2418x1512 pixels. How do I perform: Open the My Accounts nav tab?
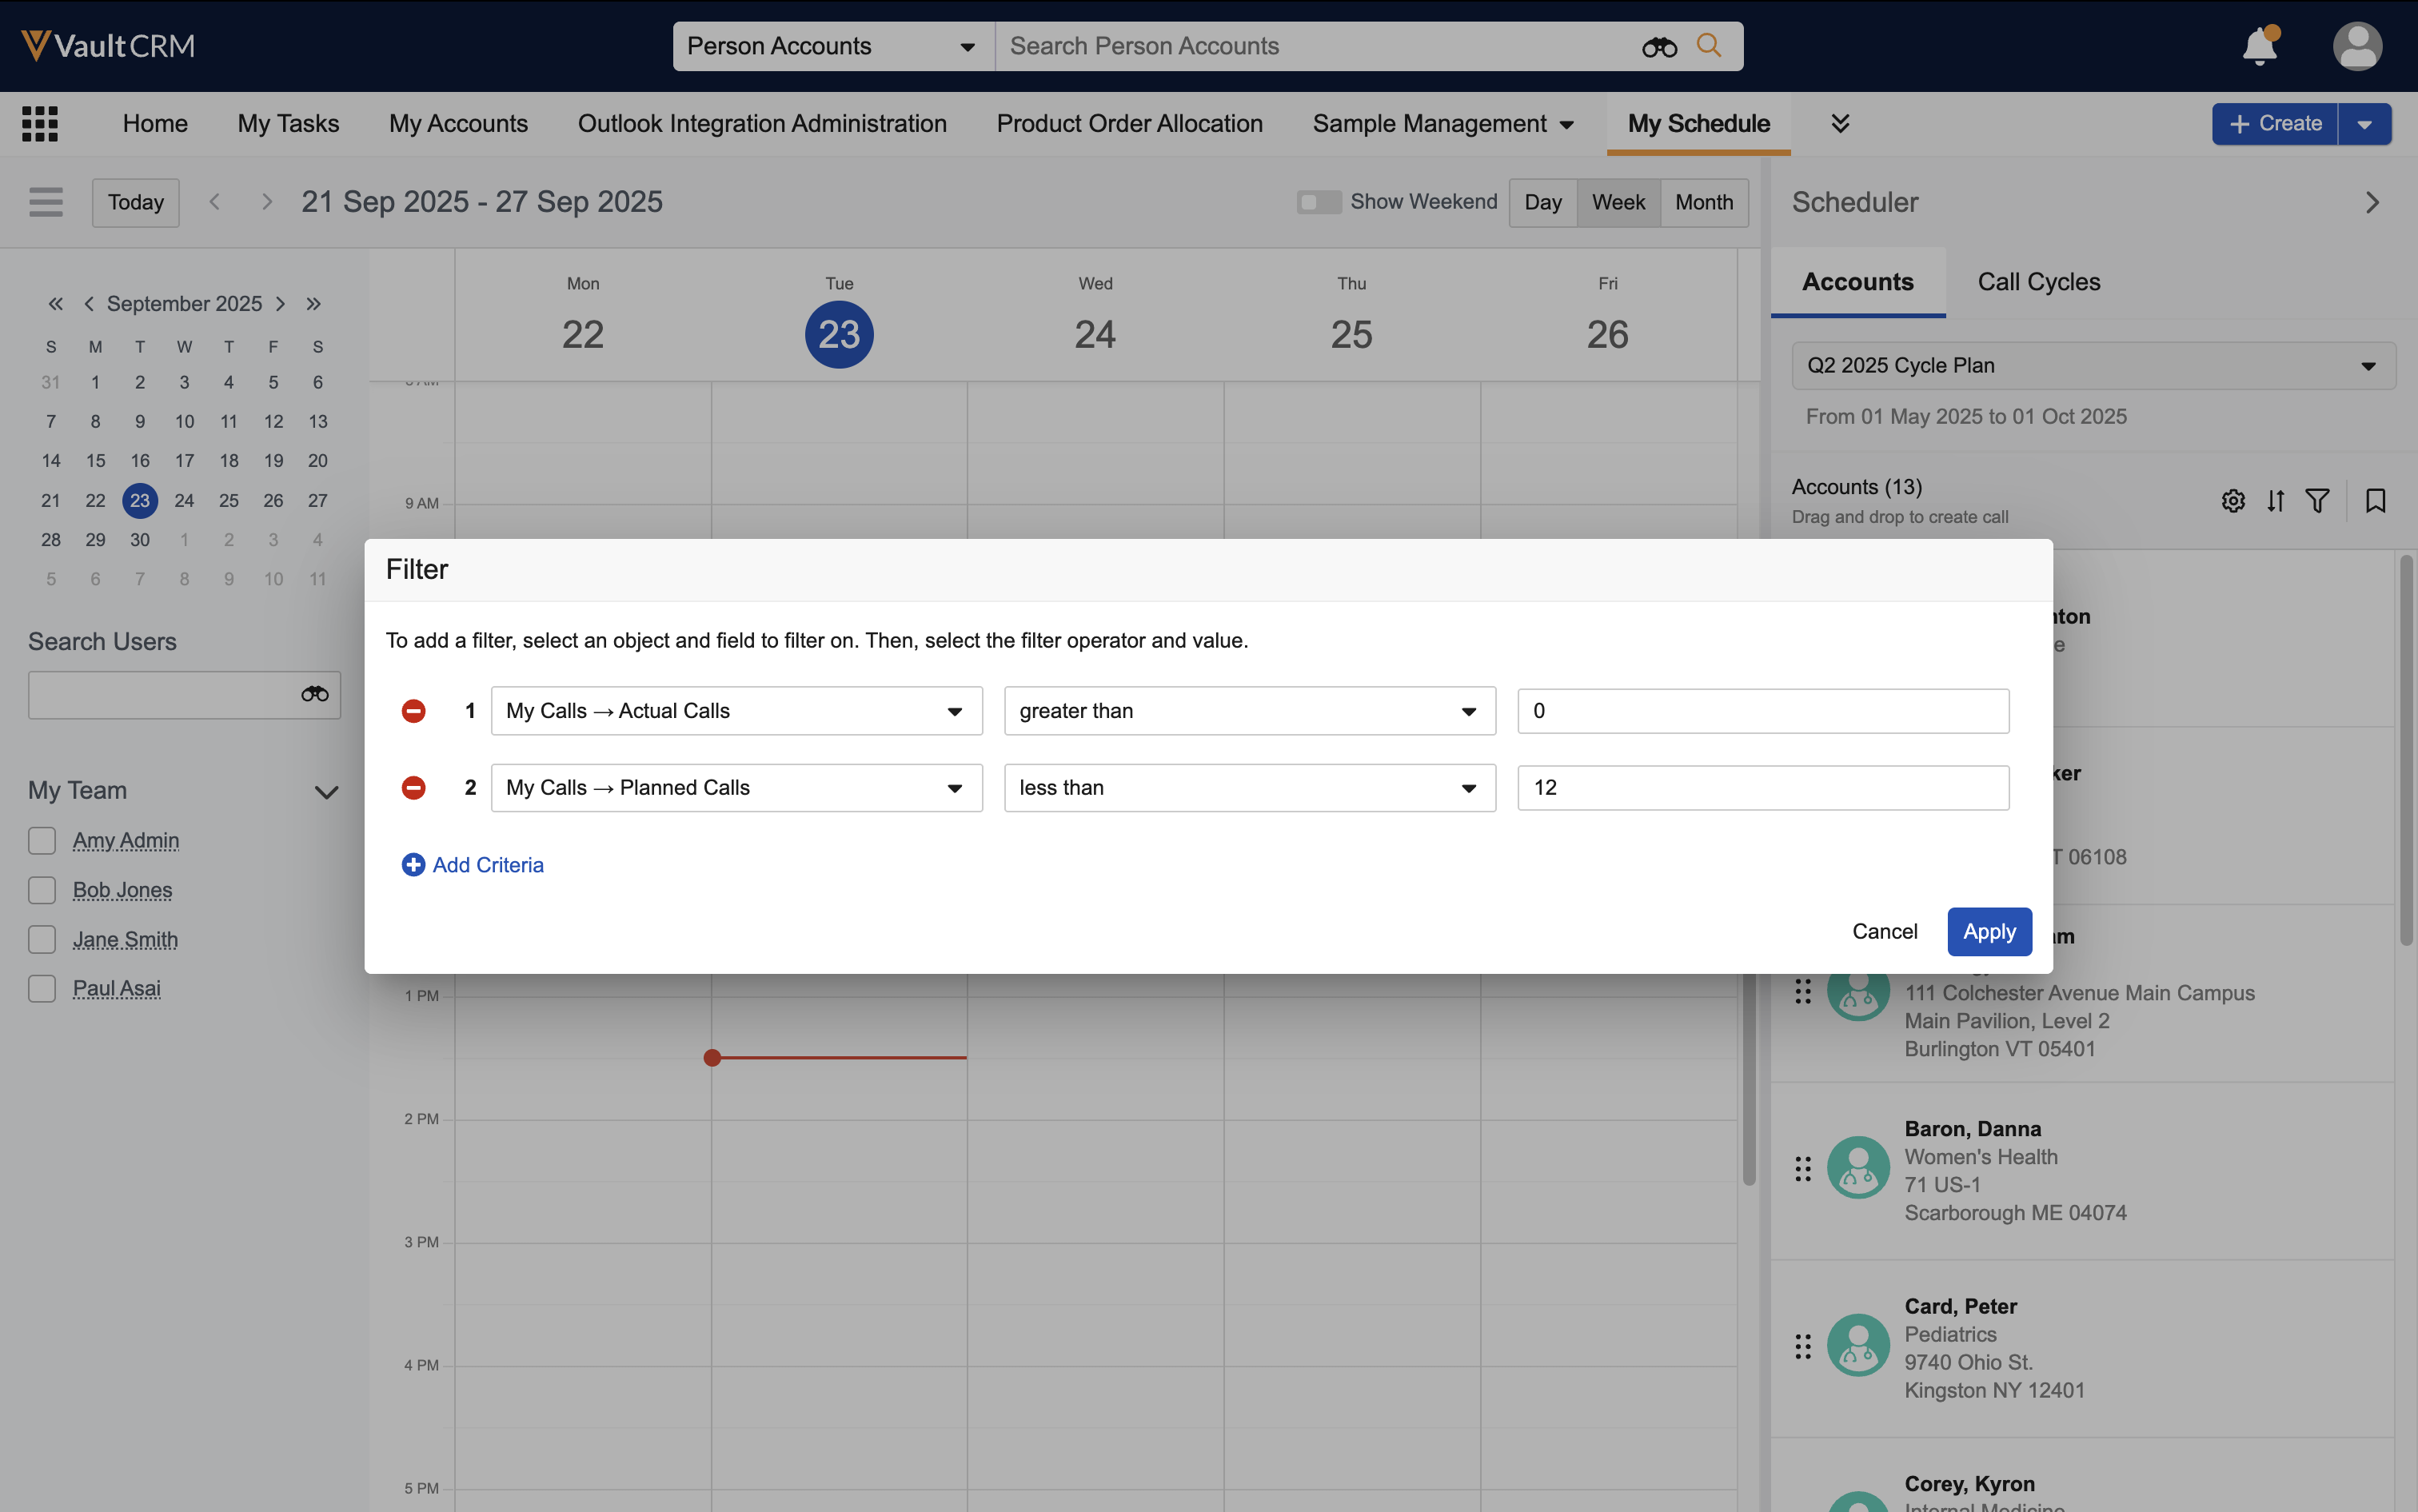coord(458,123)
